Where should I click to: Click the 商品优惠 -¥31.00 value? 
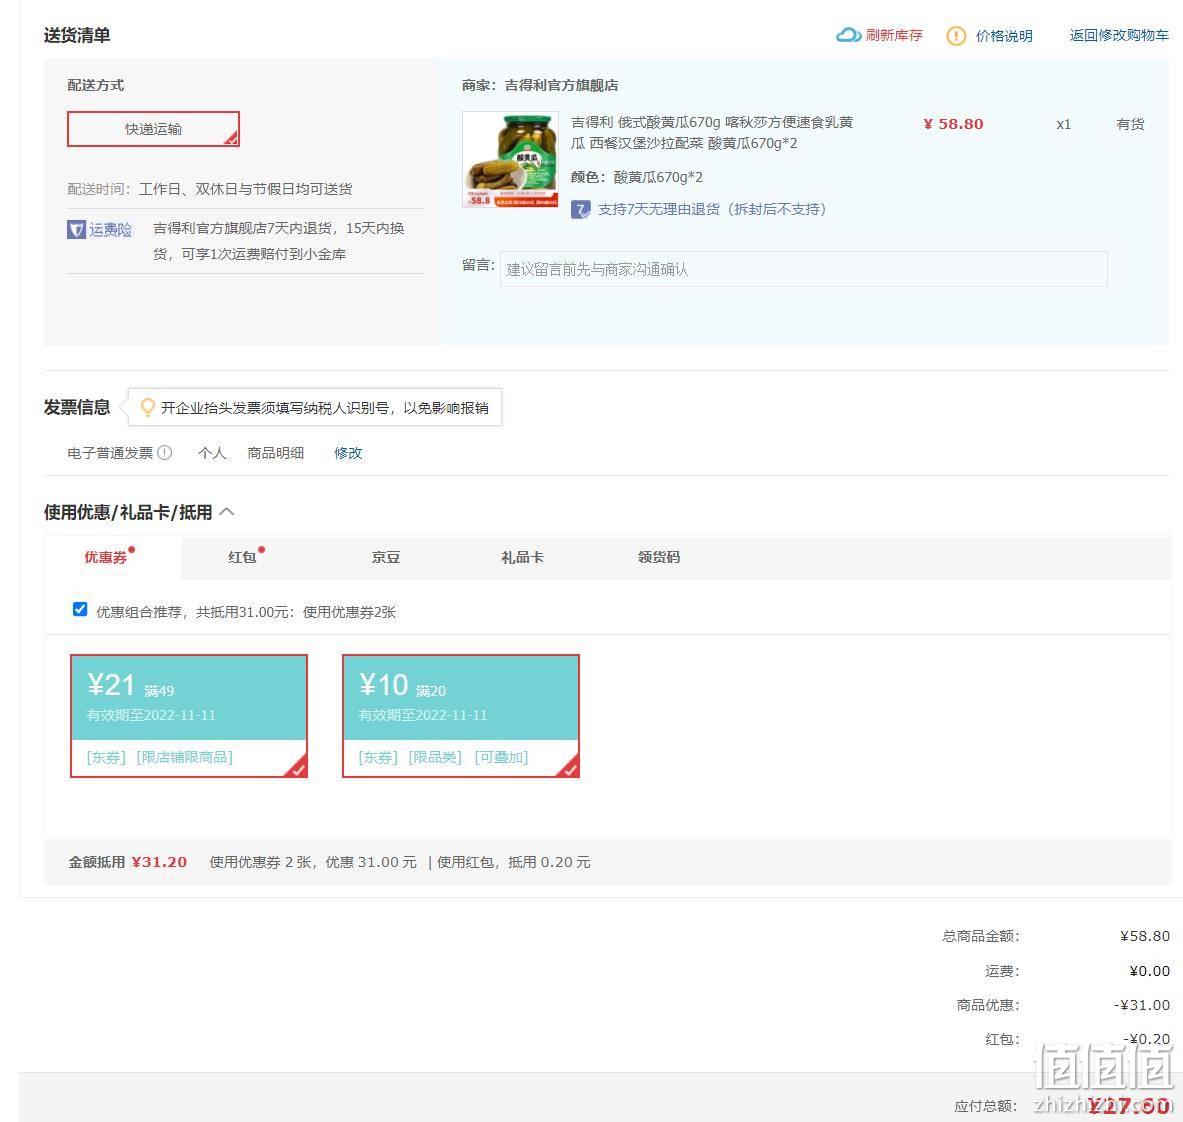(x=1142, y=1005)
